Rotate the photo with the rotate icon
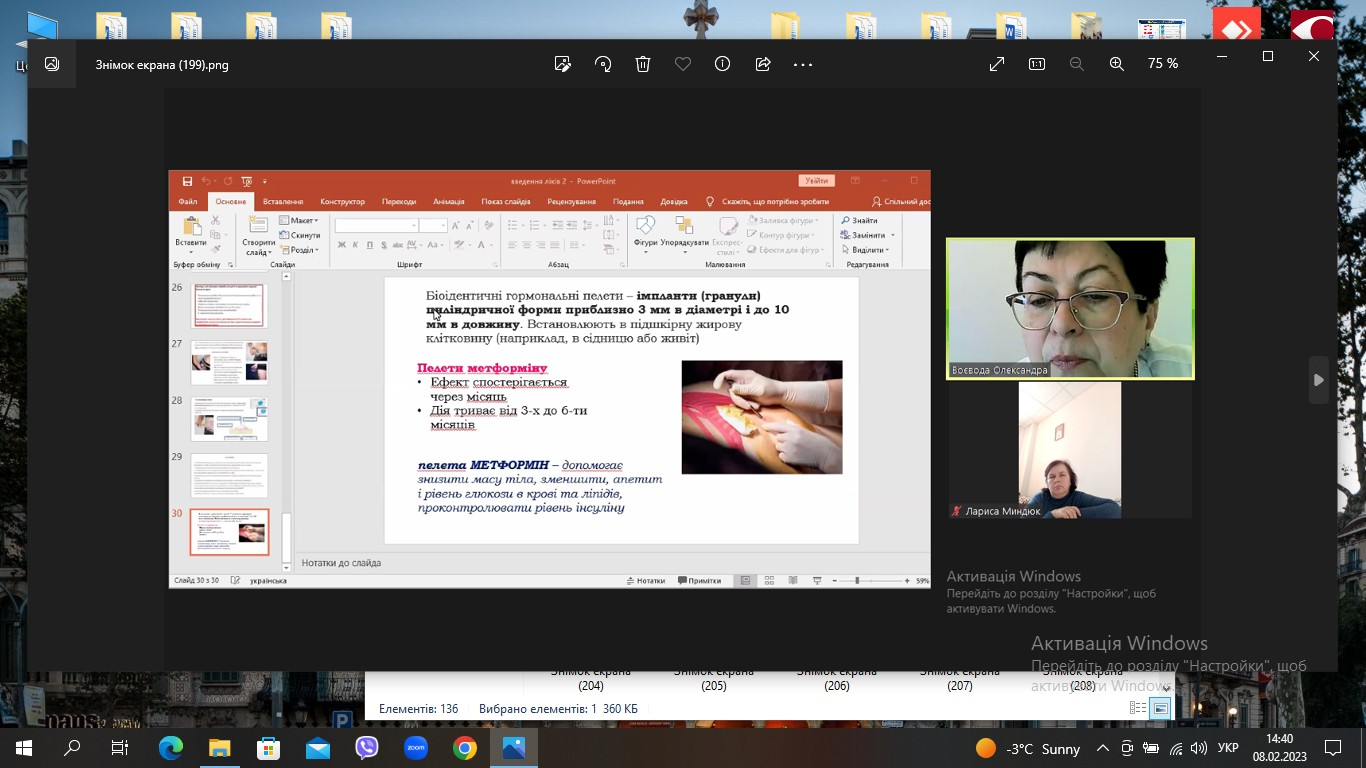This screenshot has width=1366, height=768. 603,64
